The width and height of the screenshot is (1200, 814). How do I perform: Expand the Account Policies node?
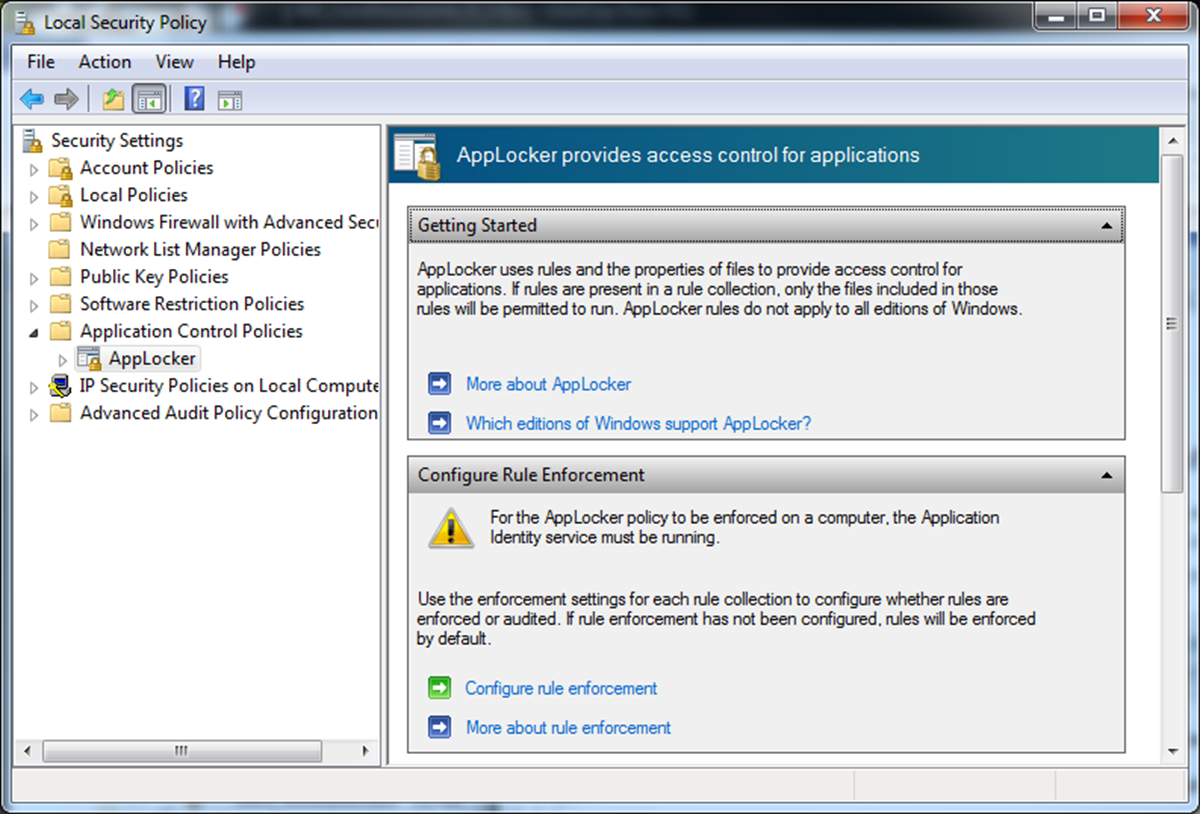coord(35,169)
